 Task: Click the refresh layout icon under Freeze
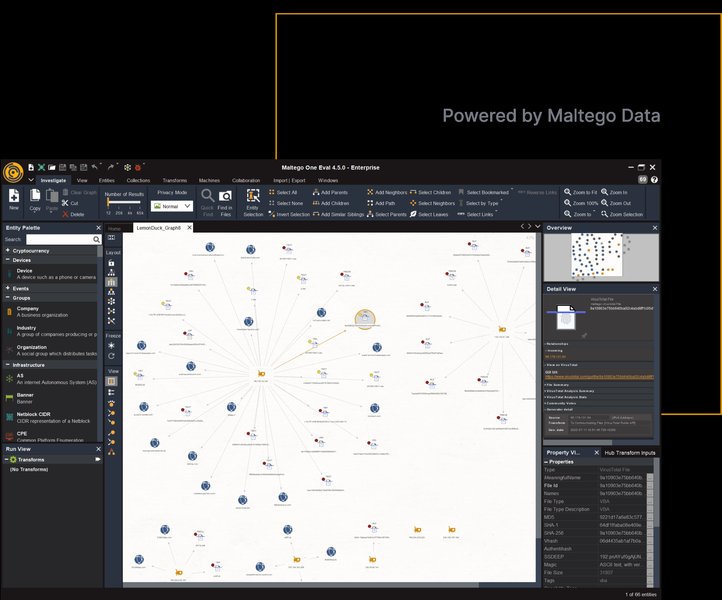[x=111, y=356]
